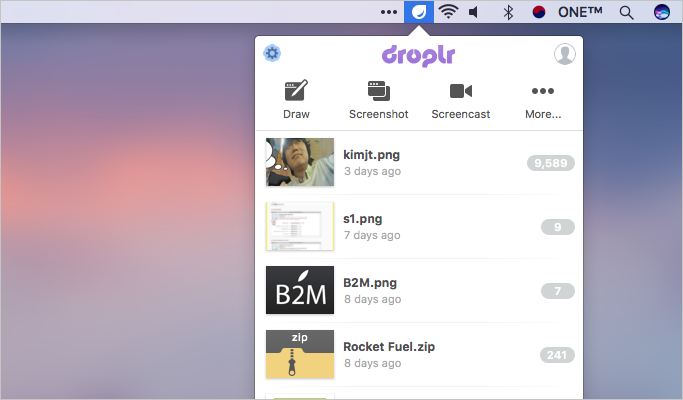
Task: Click the '7 days ago' timestamp
Action: (x=372, y=235)
